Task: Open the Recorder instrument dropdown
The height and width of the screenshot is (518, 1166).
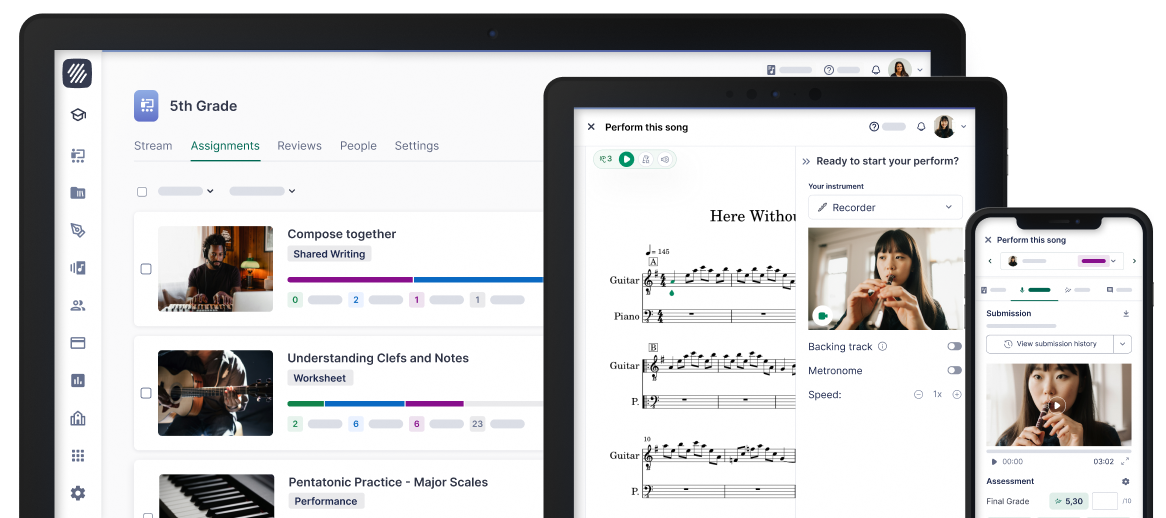Action: coord(885,207)
